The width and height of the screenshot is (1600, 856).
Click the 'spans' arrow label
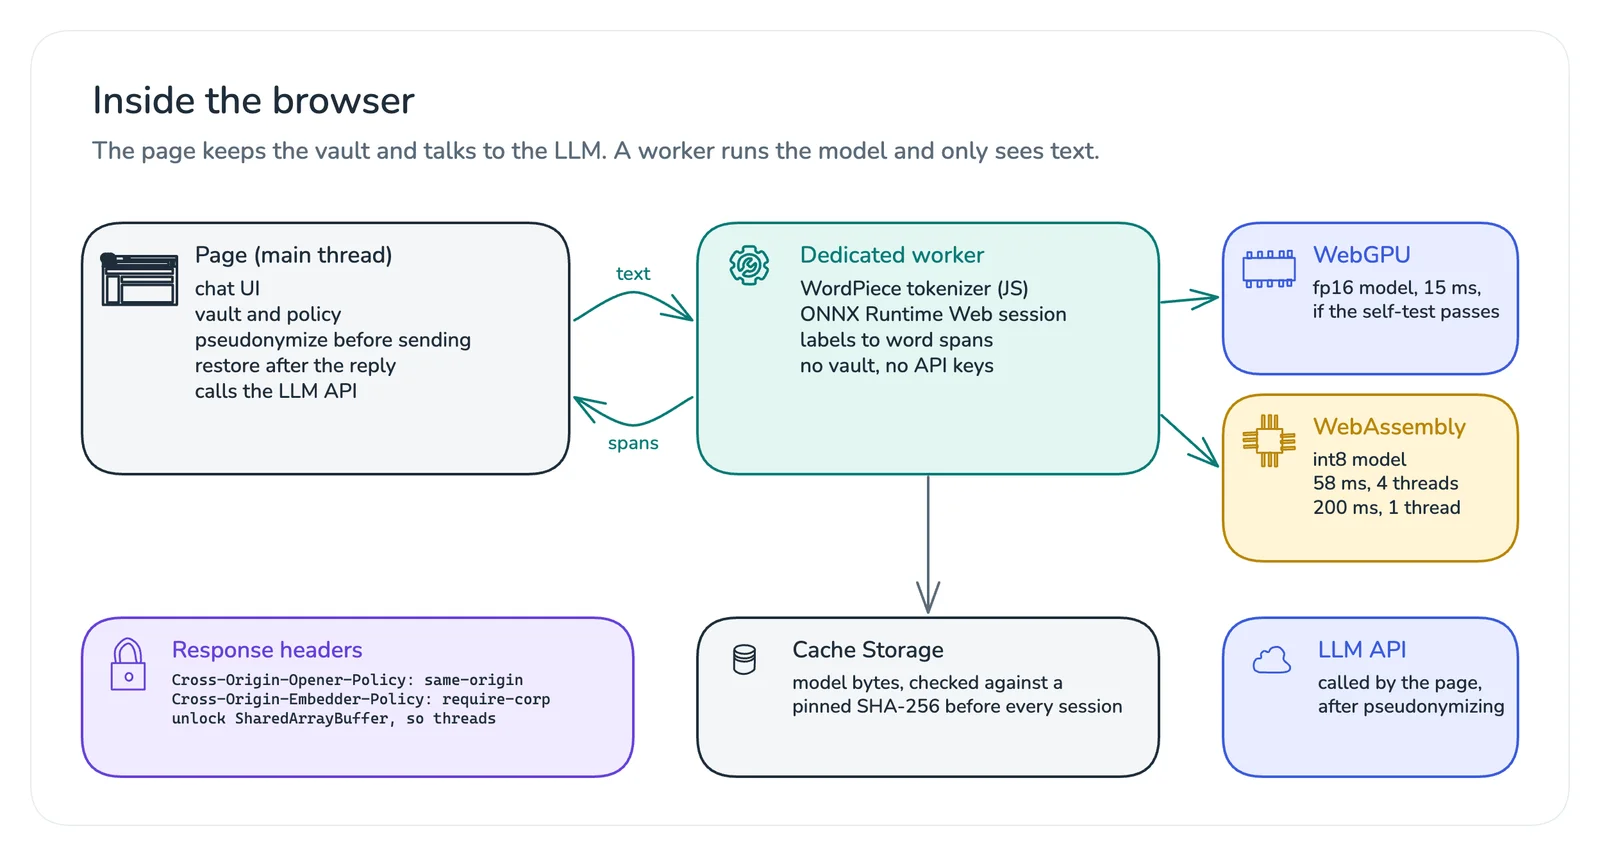tap(633, 443)
